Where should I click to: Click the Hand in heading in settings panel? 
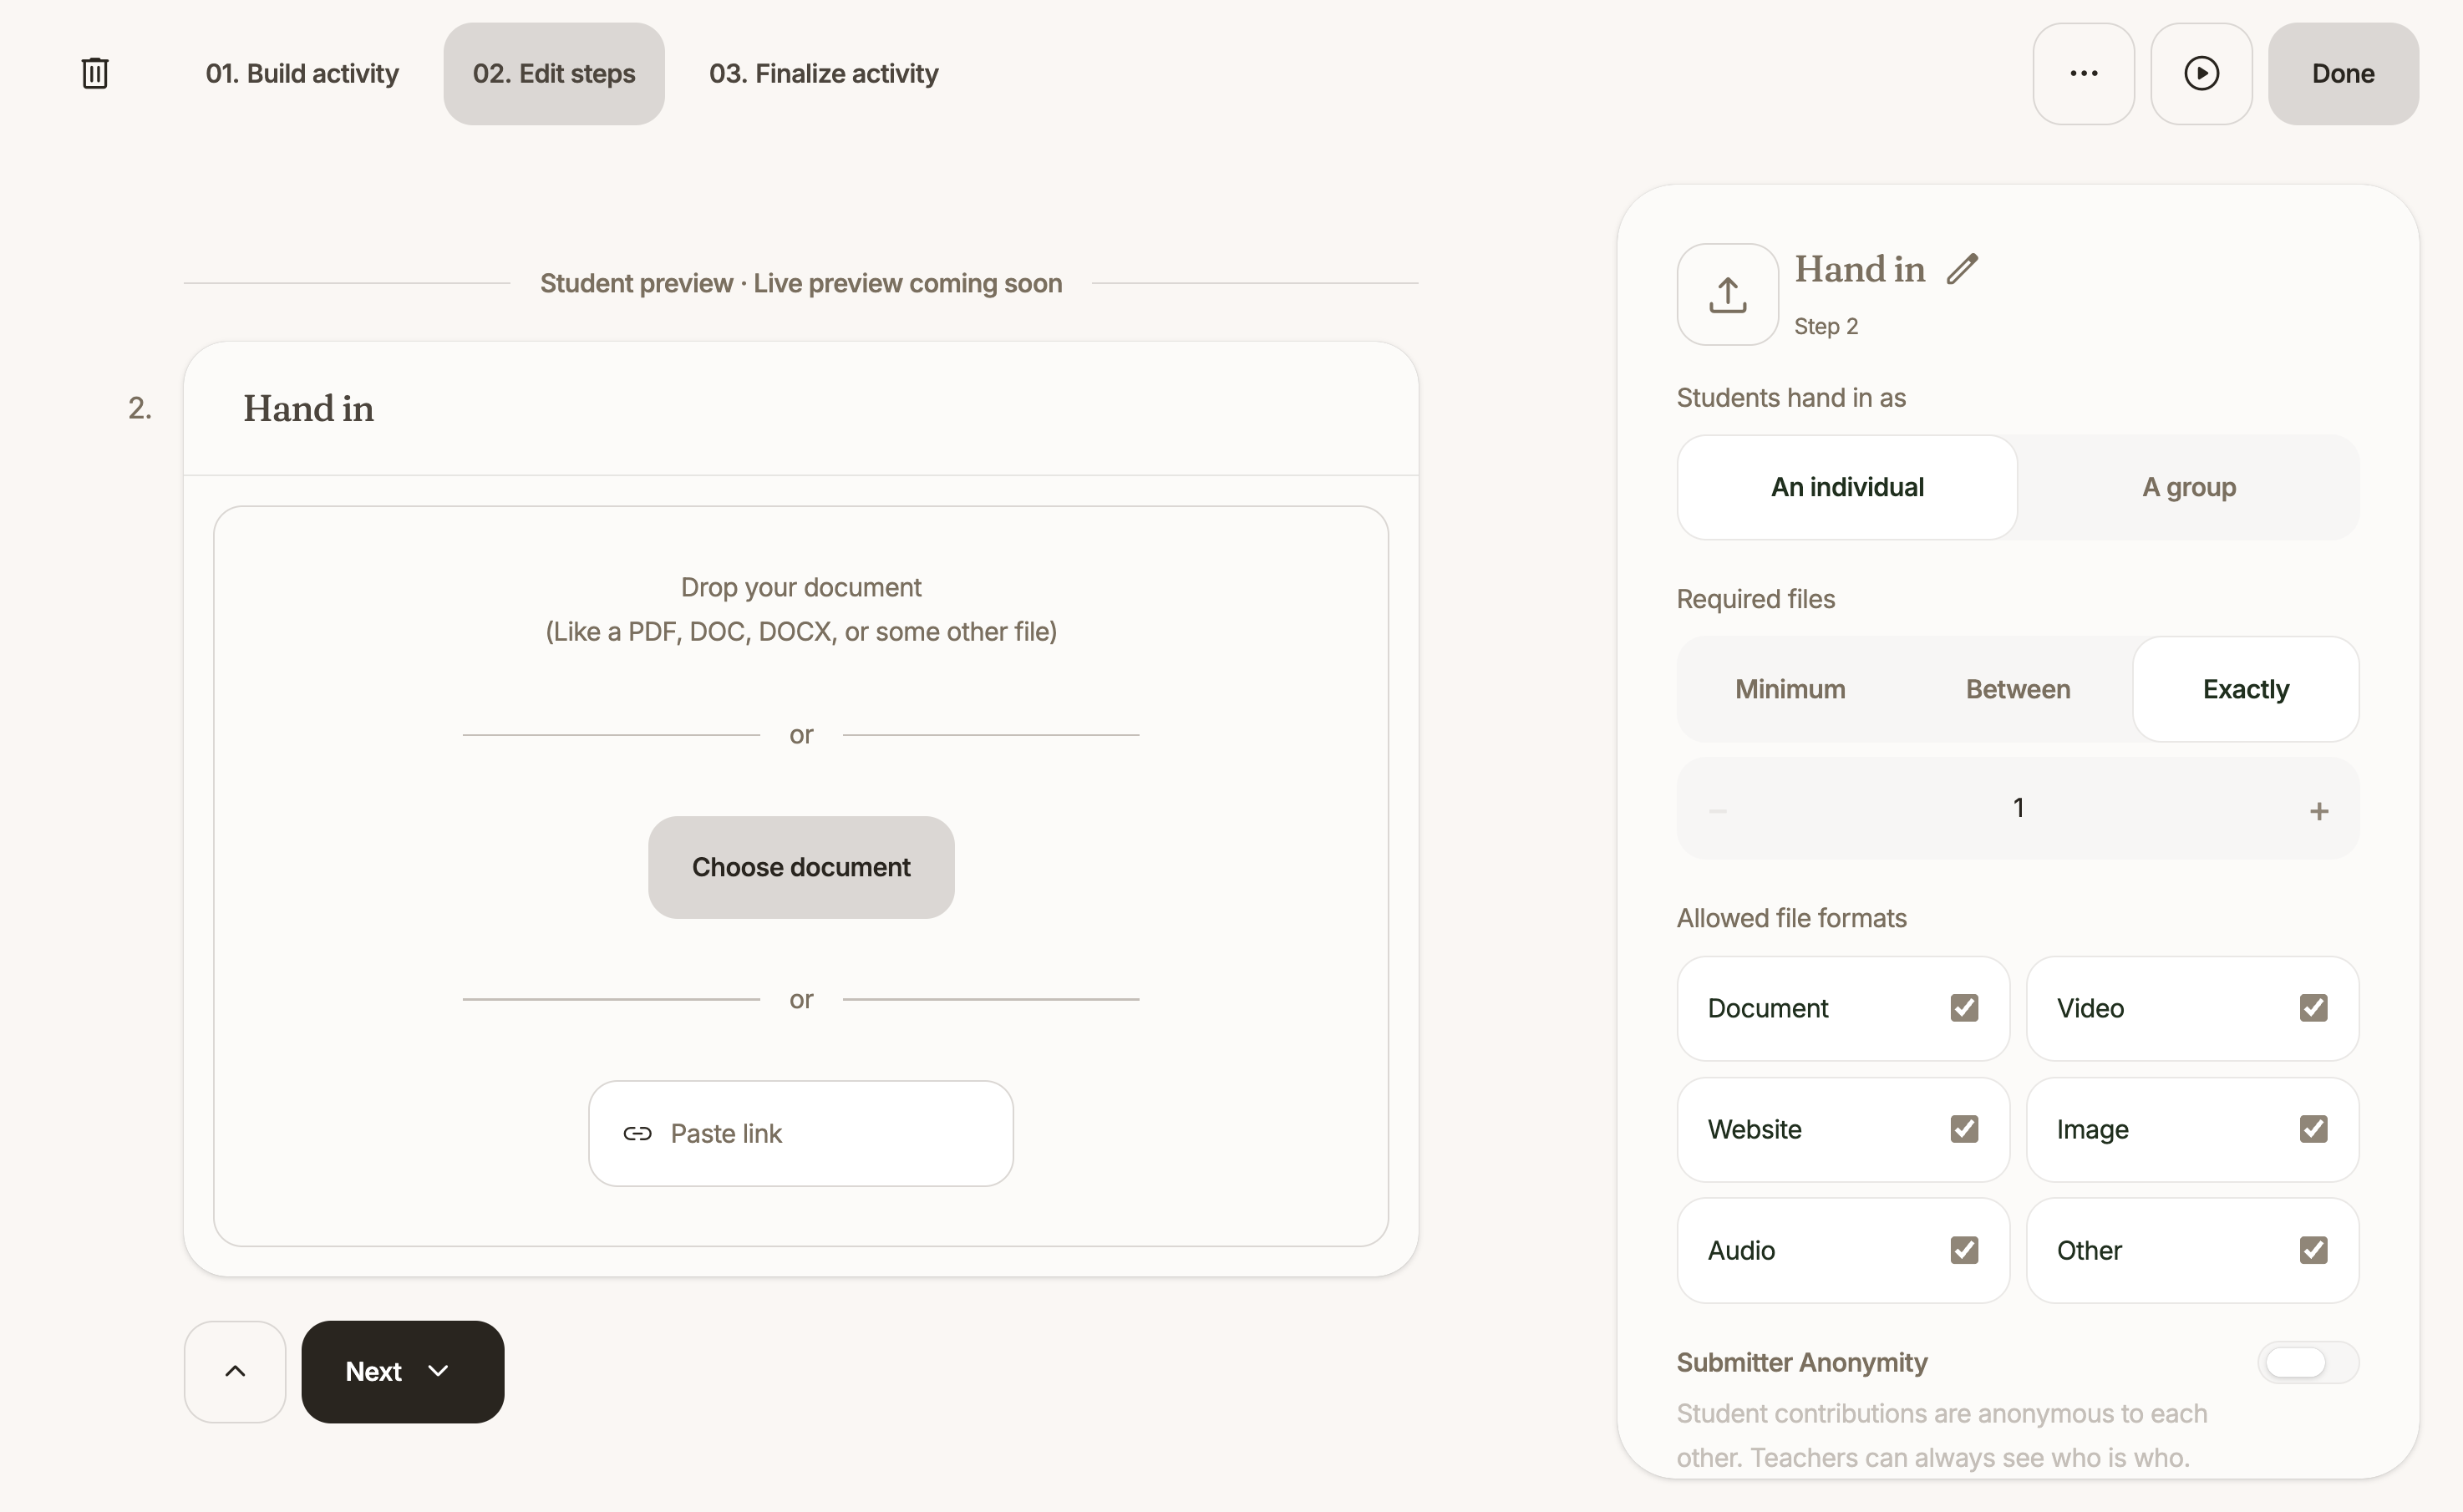1859,269
